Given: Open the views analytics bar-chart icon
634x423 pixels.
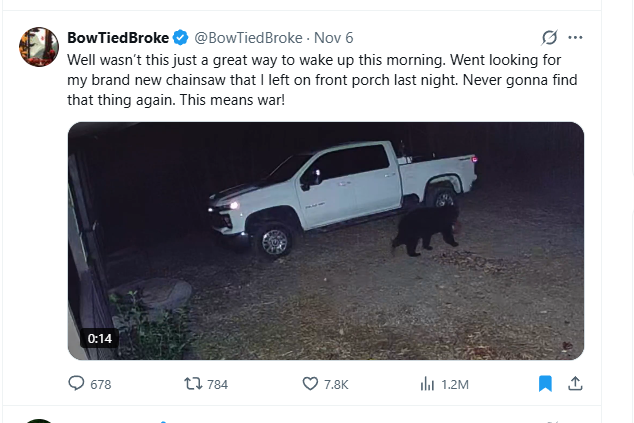Looking at the screenshot, I should (x=427, y=384).
